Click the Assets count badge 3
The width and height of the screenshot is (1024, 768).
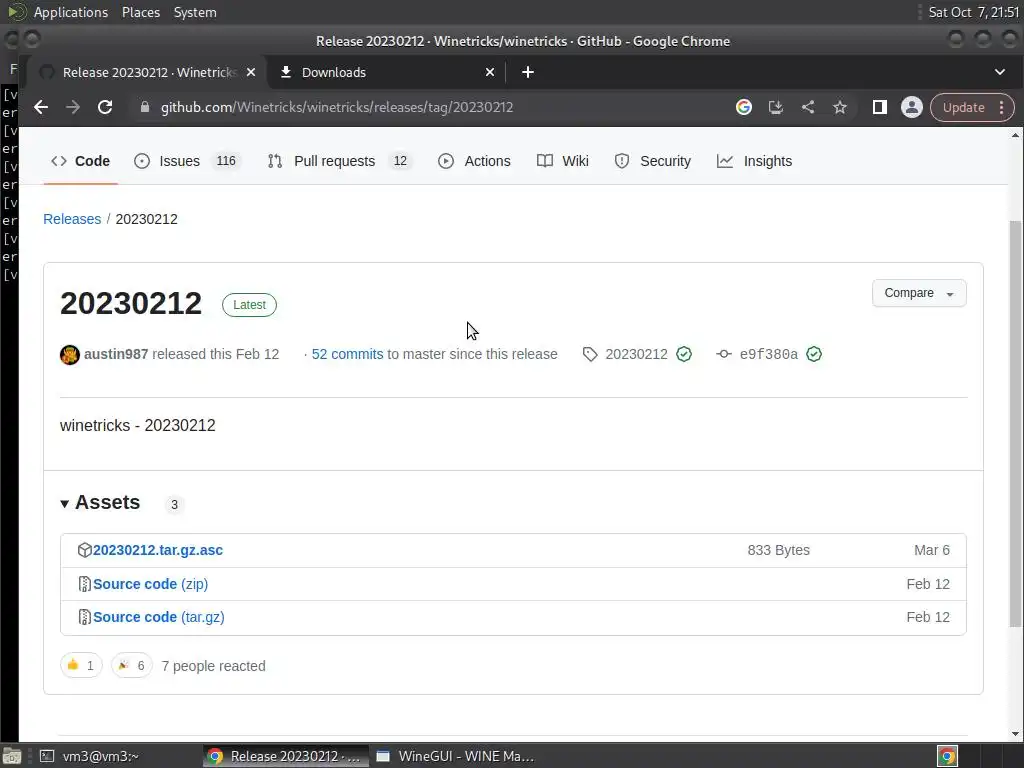[x=174, y=505]
